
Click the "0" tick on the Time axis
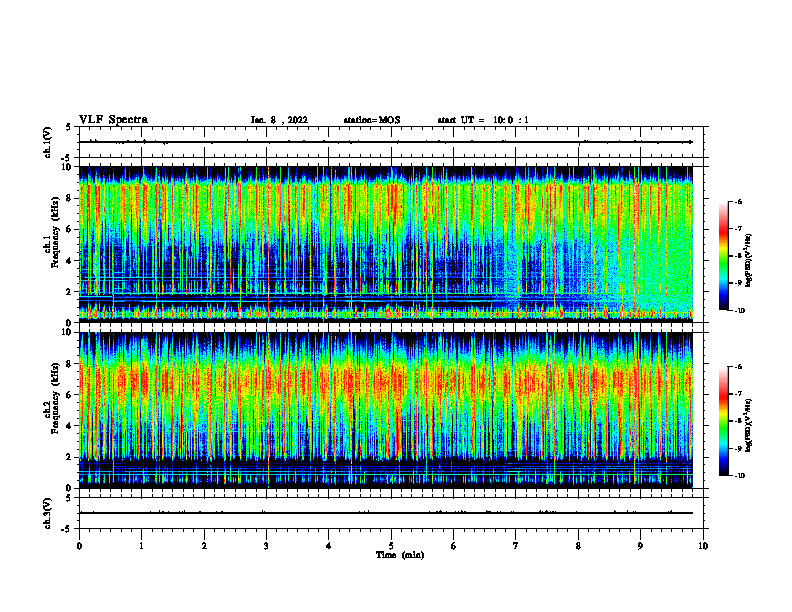pyautogui.click(x=79, y=546)
